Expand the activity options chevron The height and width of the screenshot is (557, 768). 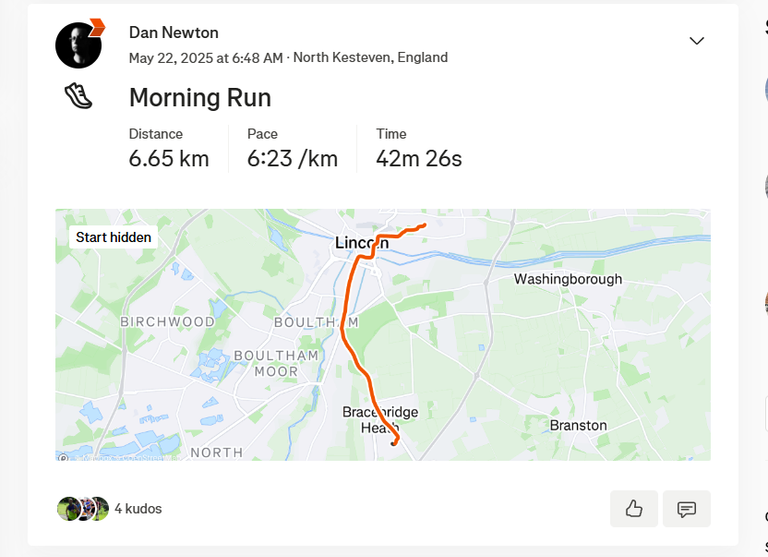(696, 41)
